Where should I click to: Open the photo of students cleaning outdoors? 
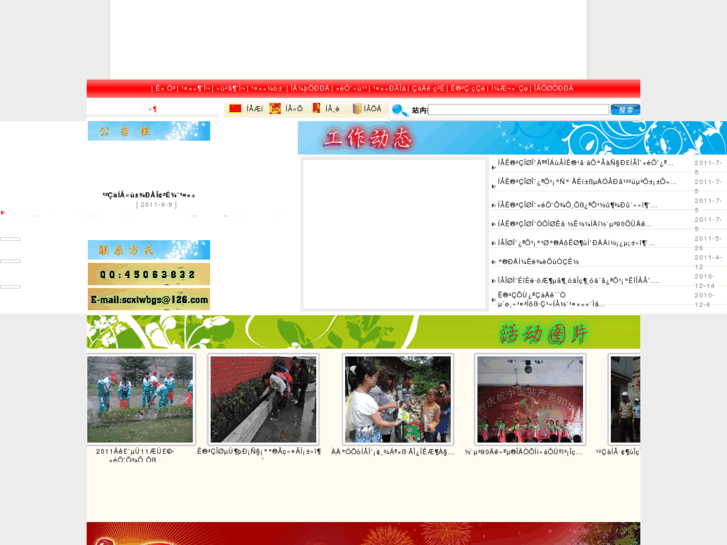coord(140,399)
